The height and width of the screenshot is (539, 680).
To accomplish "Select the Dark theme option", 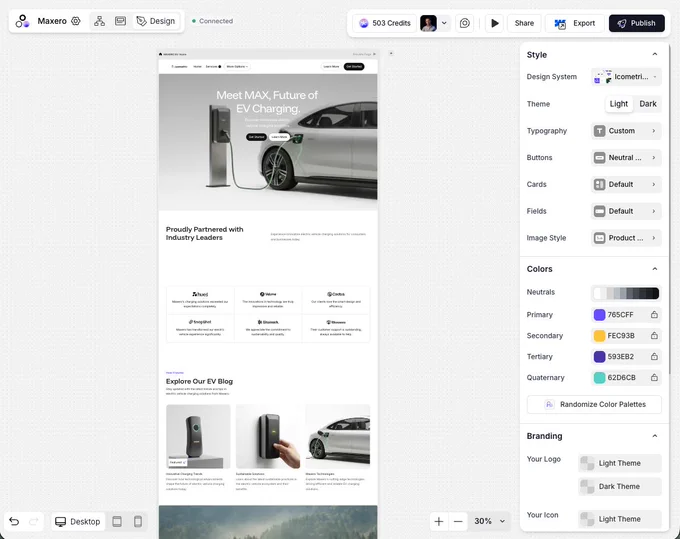I will [647, 104].
